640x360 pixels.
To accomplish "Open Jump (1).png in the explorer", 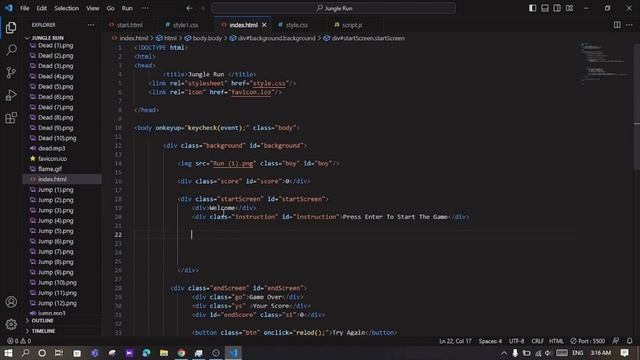I will coord(56,190).
